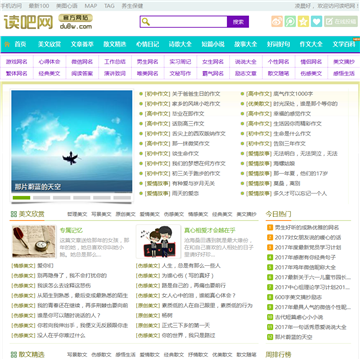Open 故事大全 in main navigation

[x=246, y=44]
